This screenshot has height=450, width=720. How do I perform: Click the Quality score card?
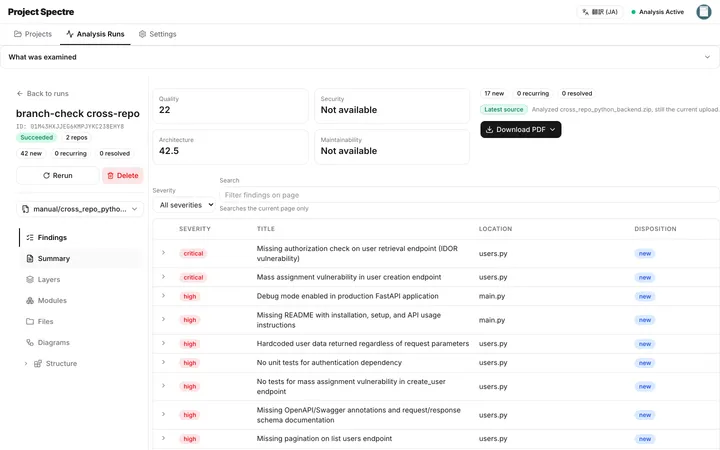(230, 106)
